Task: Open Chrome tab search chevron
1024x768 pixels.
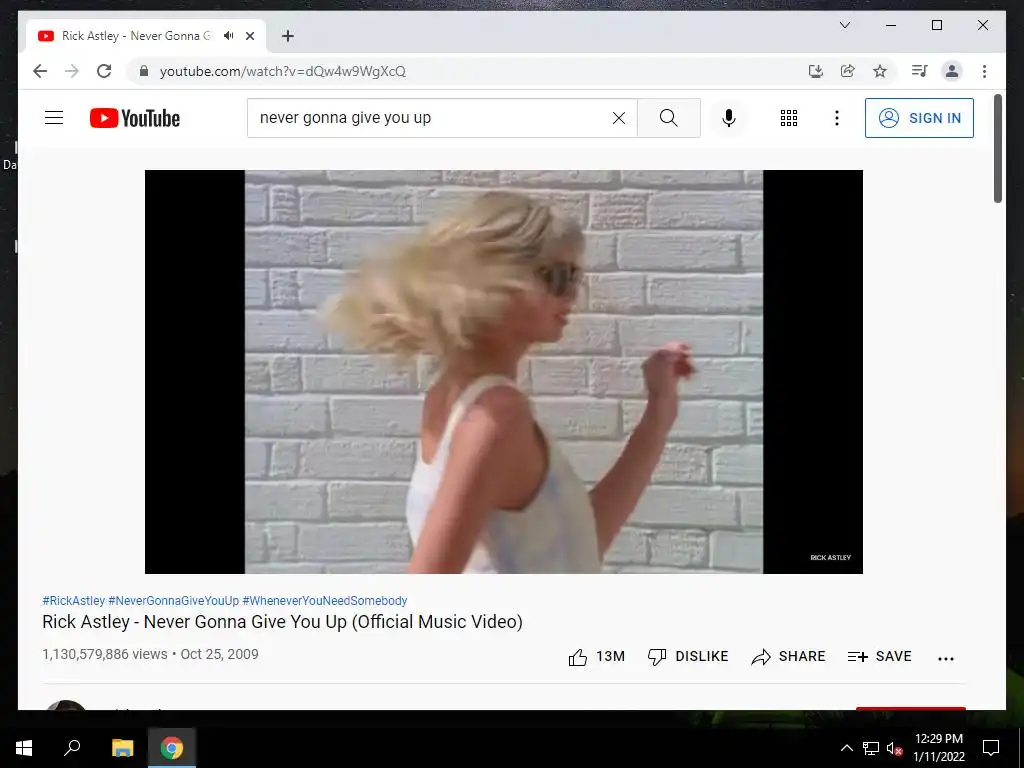Action: (844, 25)
